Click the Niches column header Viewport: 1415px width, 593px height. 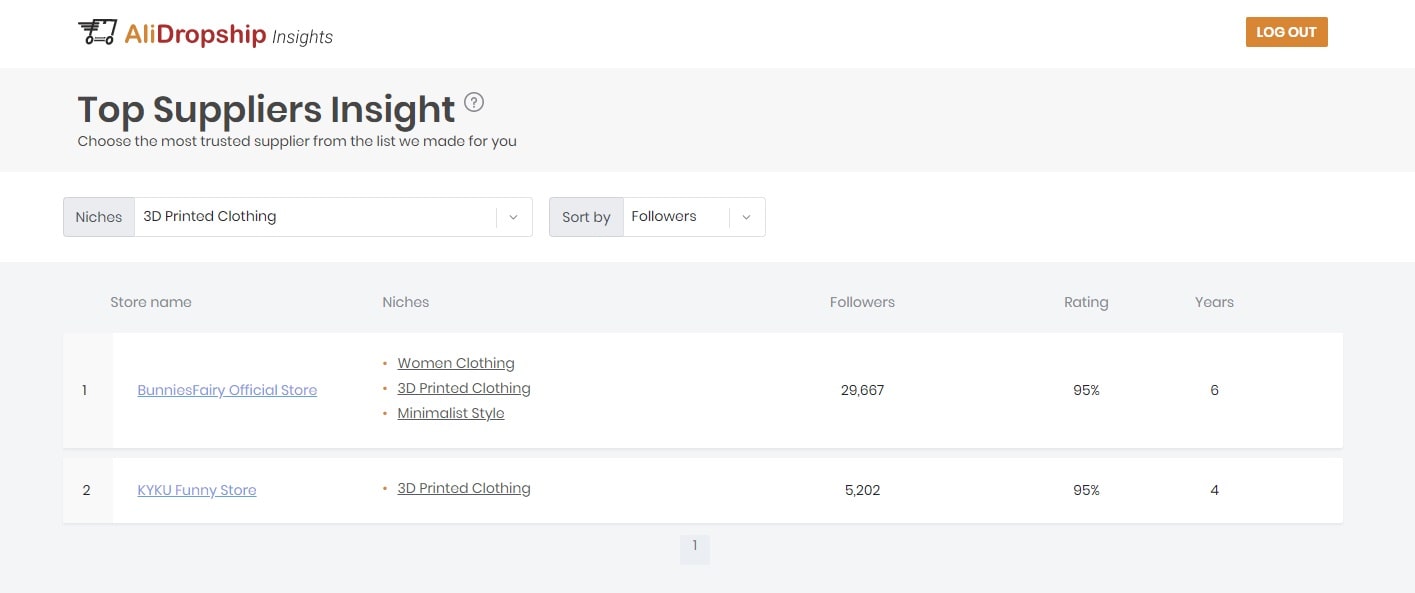405,302
